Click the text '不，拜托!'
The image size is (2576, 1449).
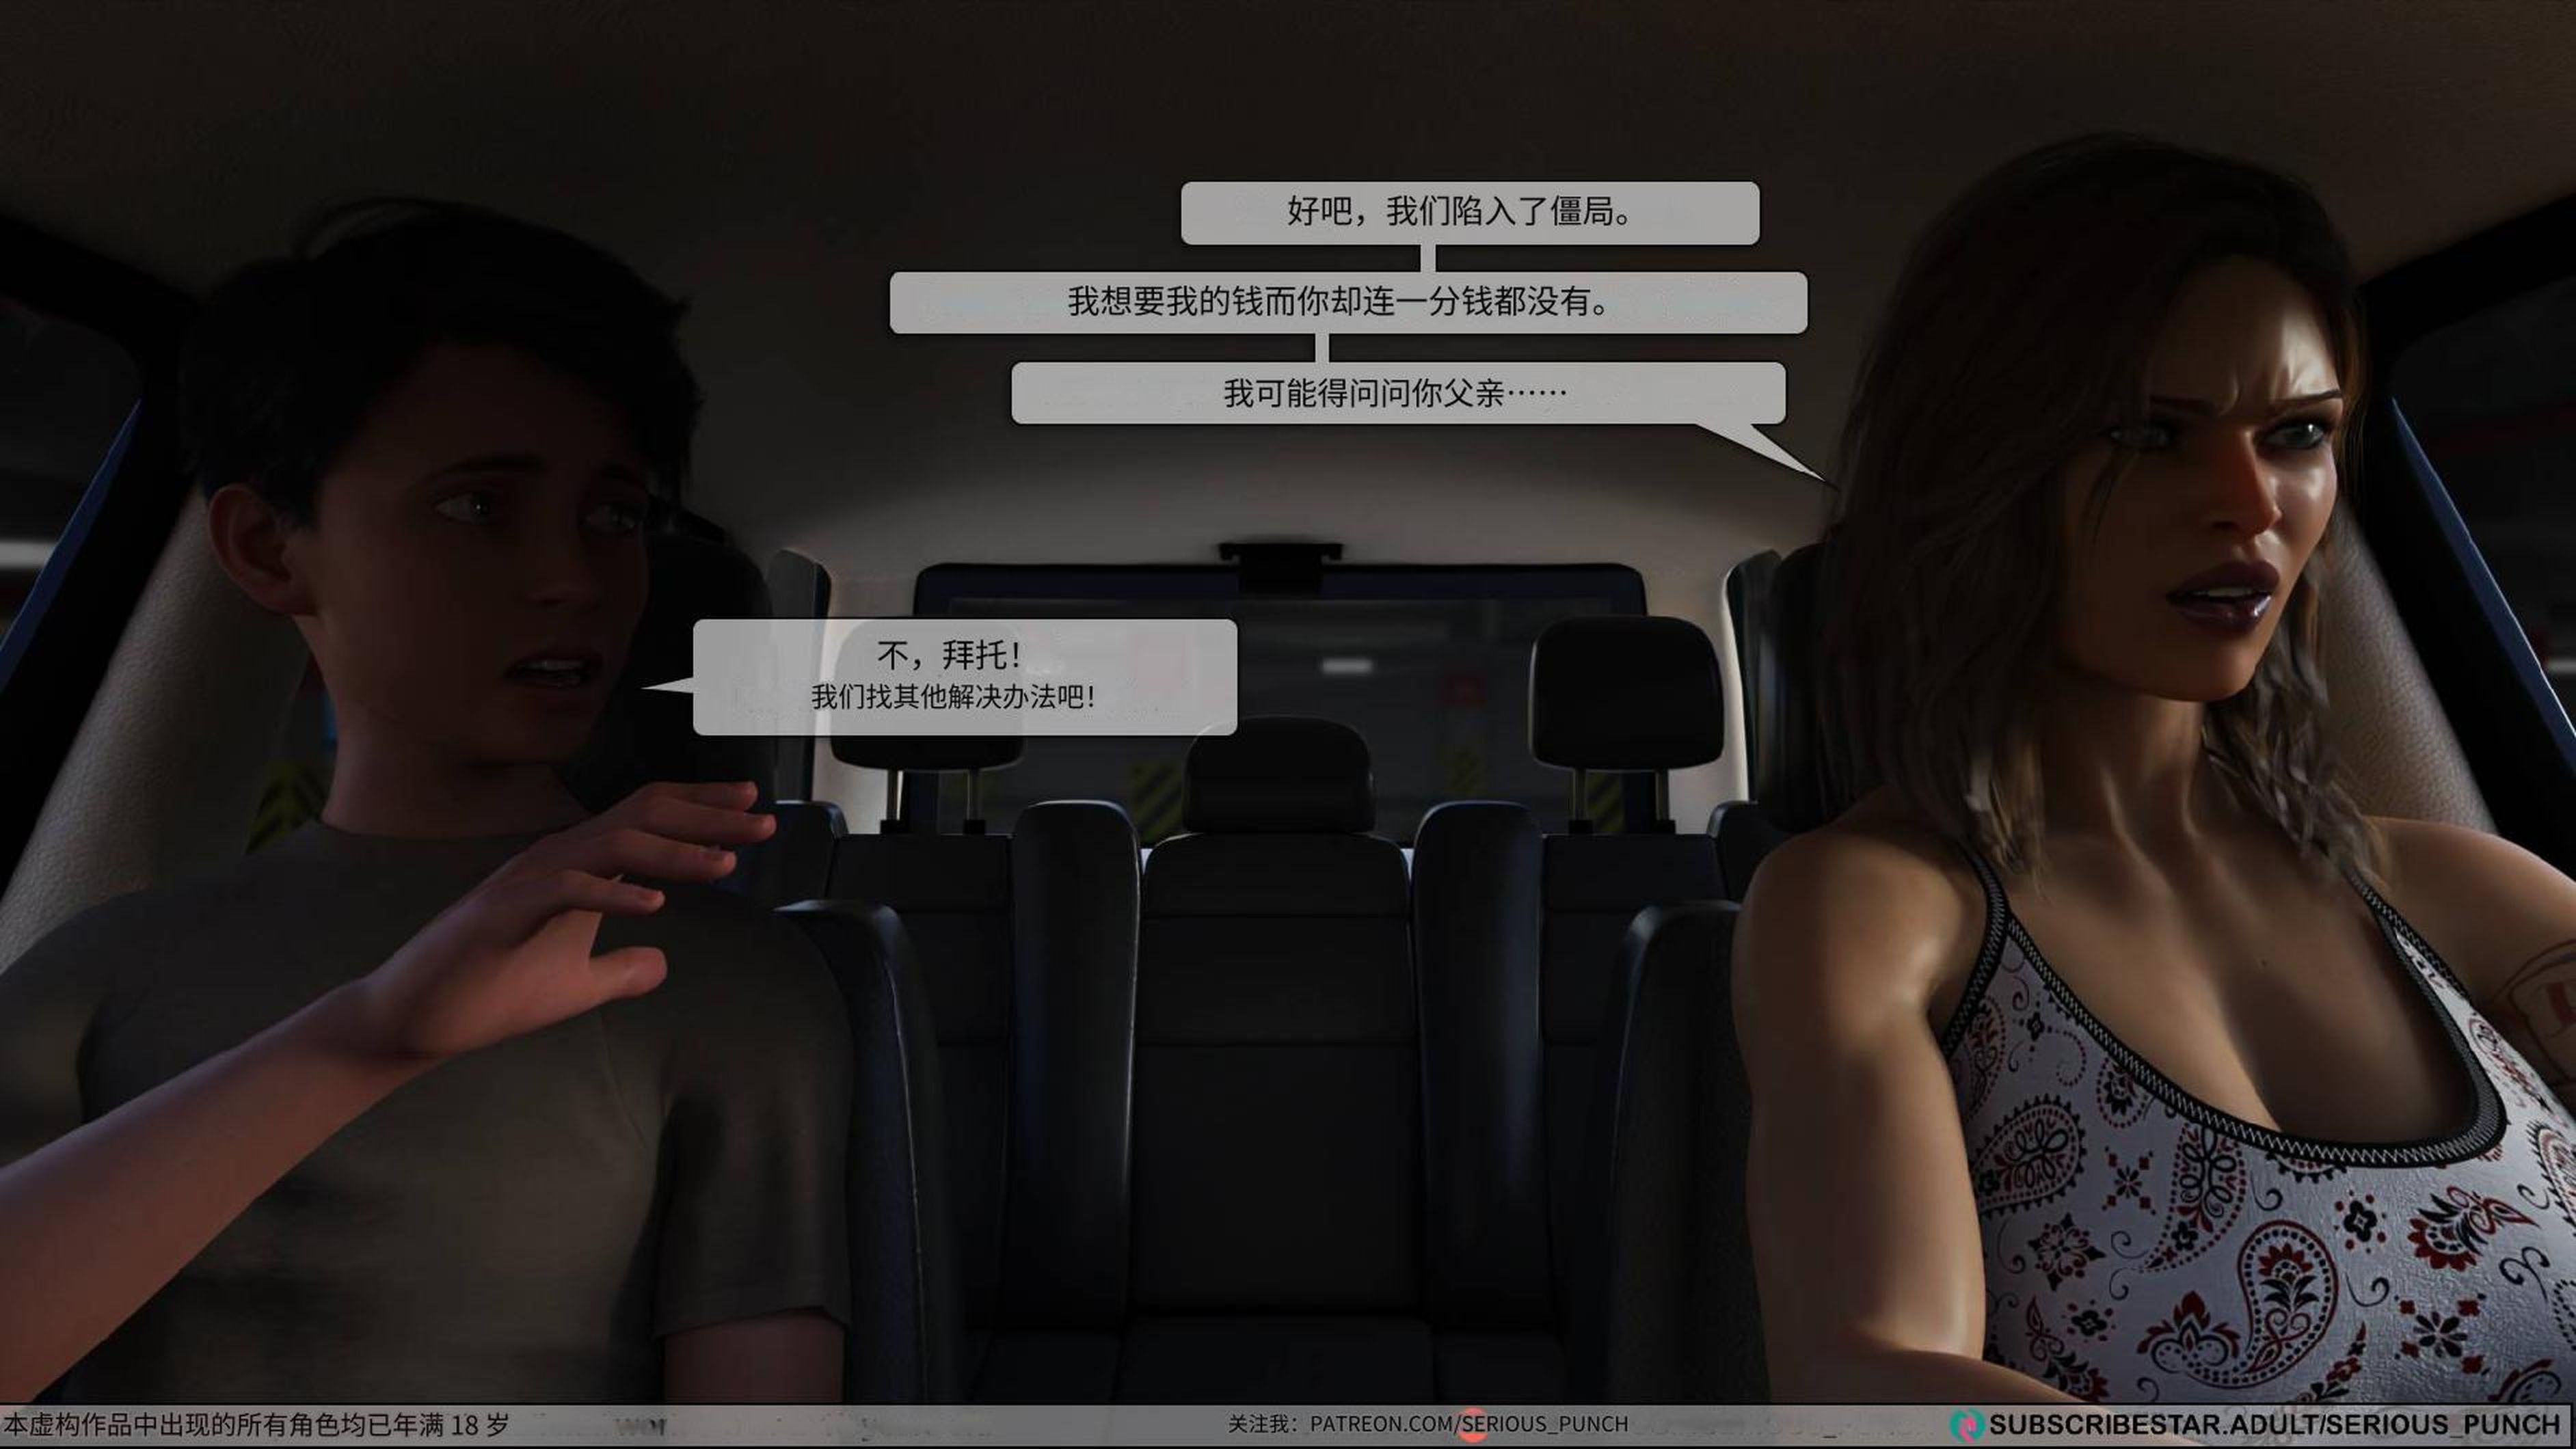950,656
